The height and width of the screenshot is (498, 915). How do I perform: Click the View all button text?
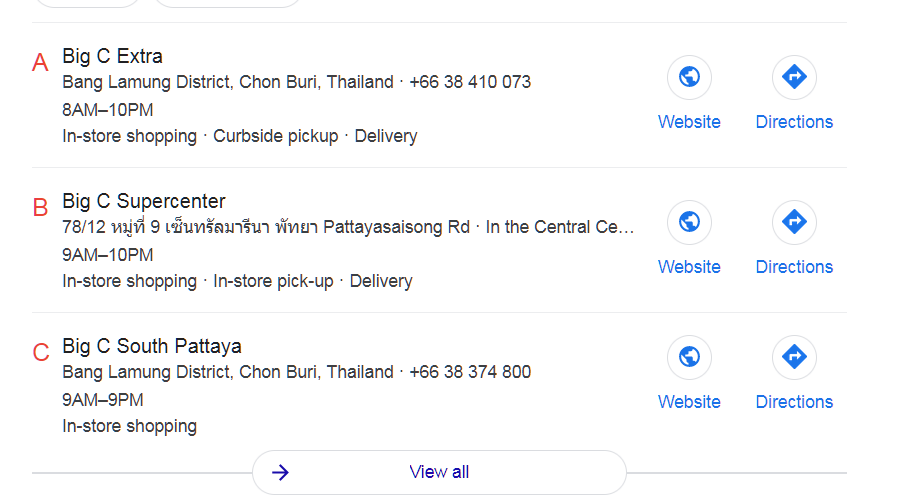439,472
